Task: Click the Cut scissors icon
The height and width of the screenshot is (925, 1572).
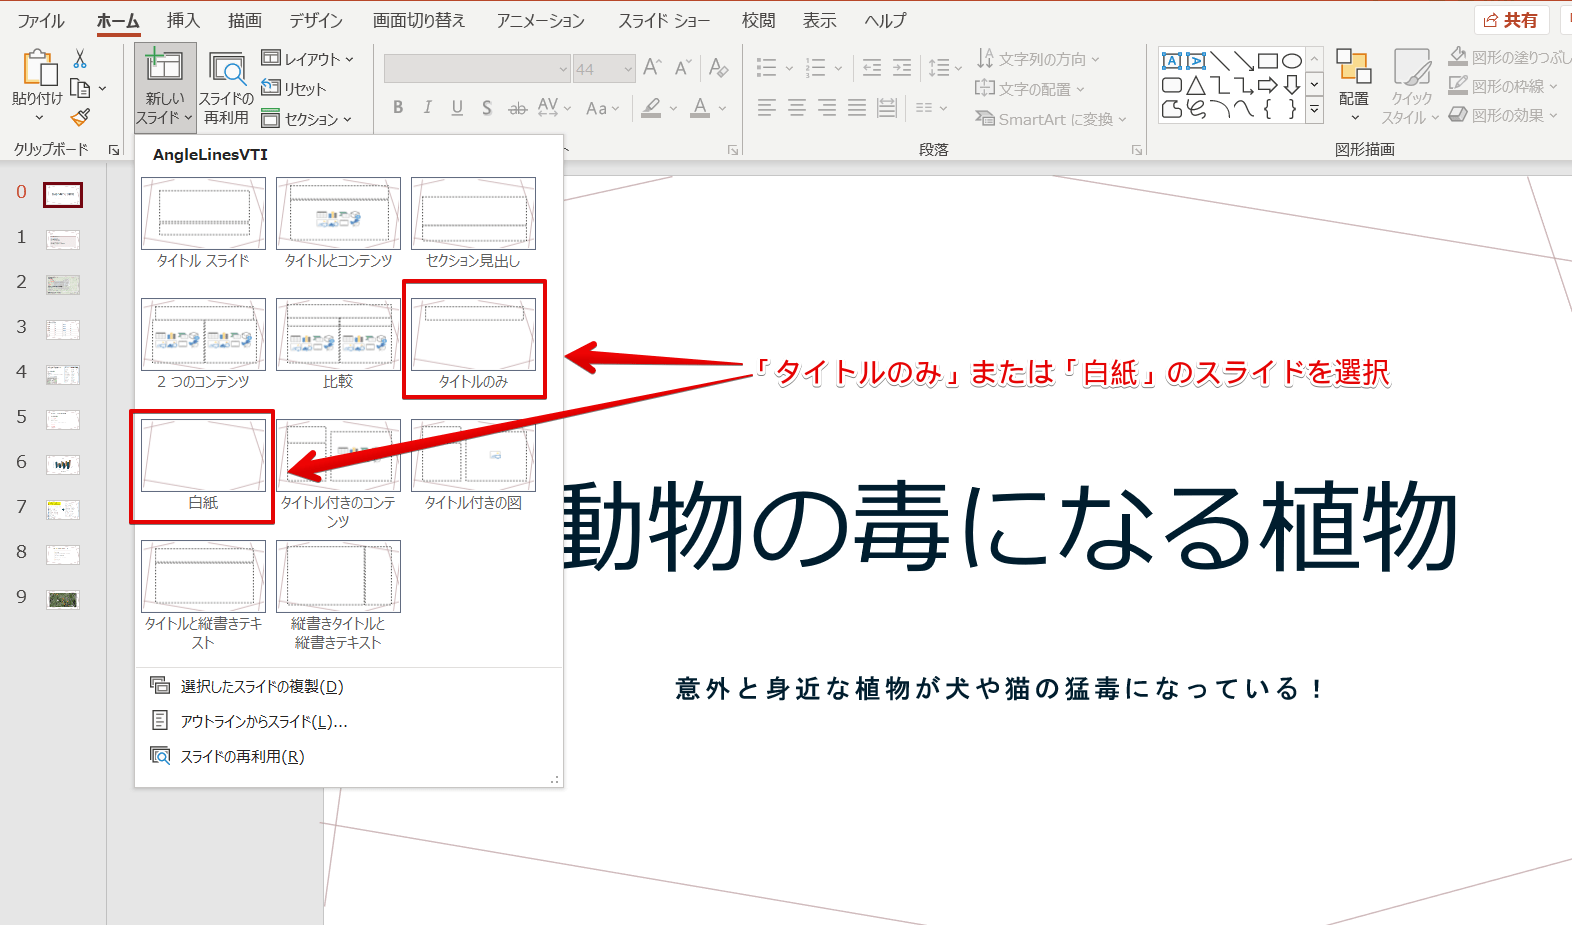Action: click(x=80, y=59)
